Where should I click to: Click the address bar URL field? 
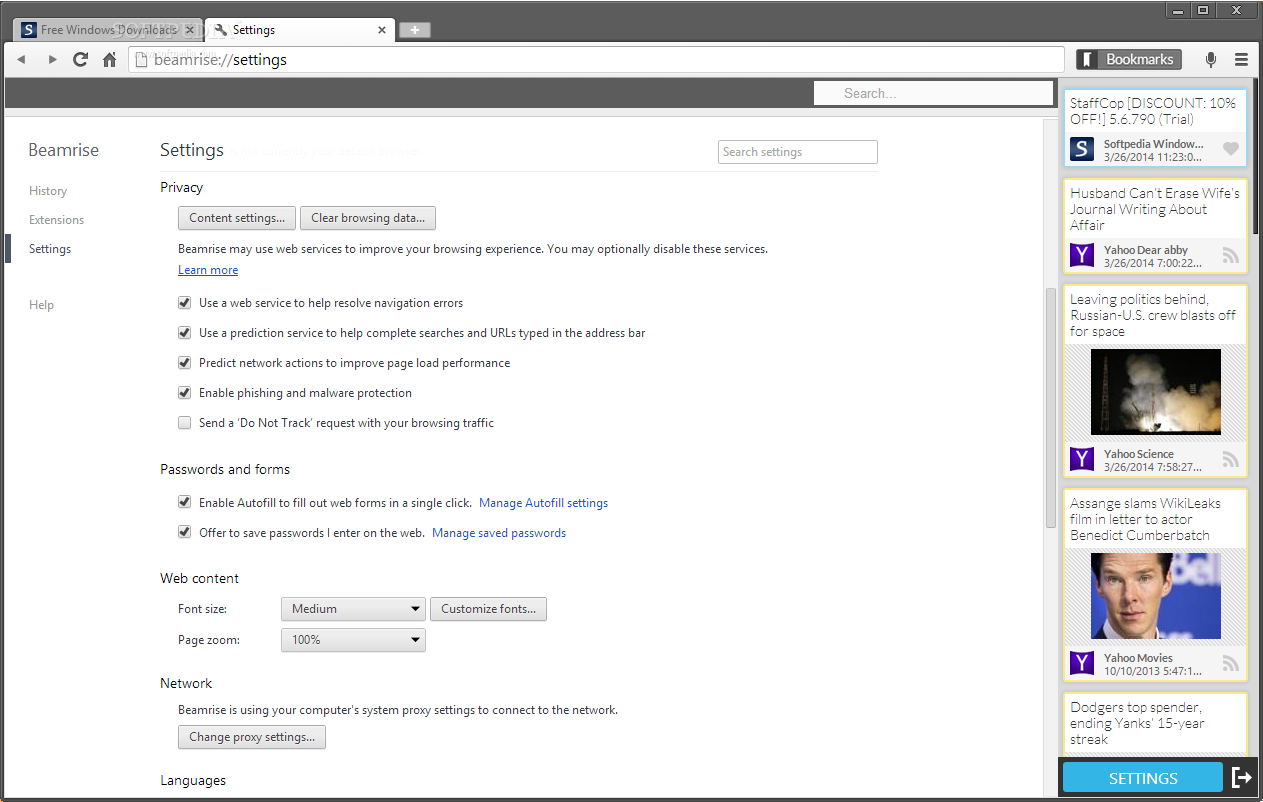pos(596,60)
